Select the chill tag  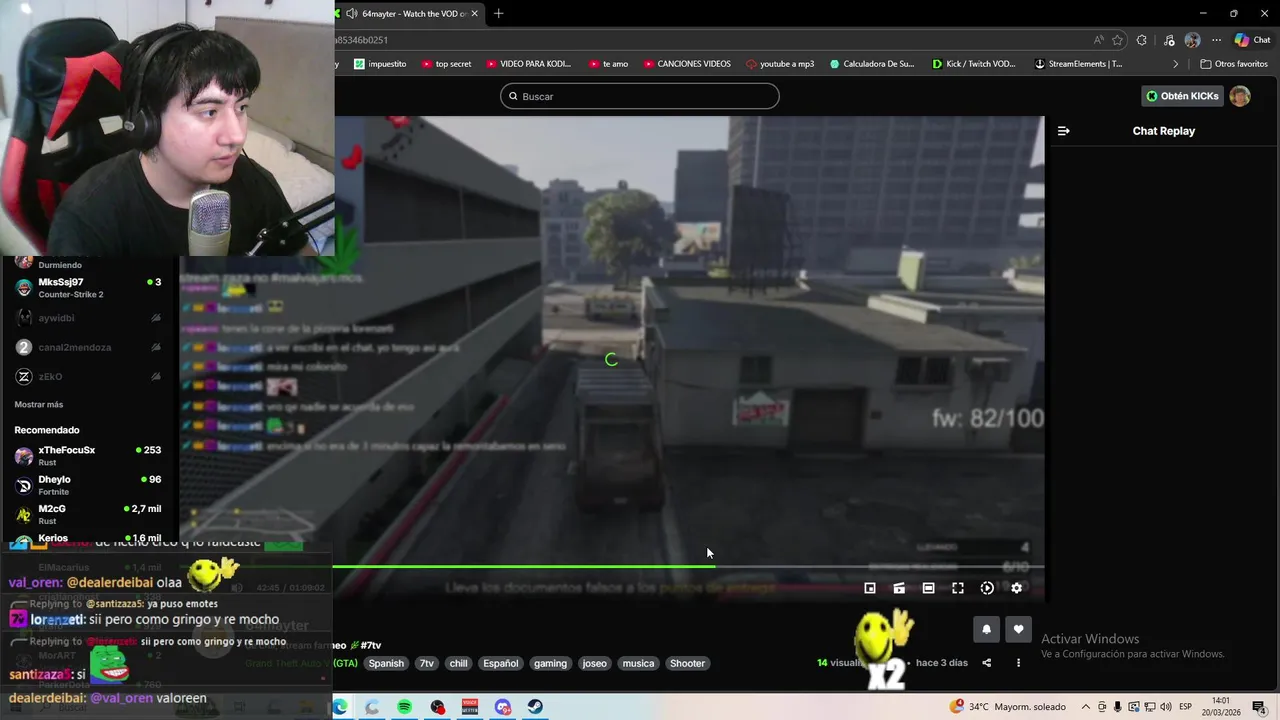[x=458, y=663]
